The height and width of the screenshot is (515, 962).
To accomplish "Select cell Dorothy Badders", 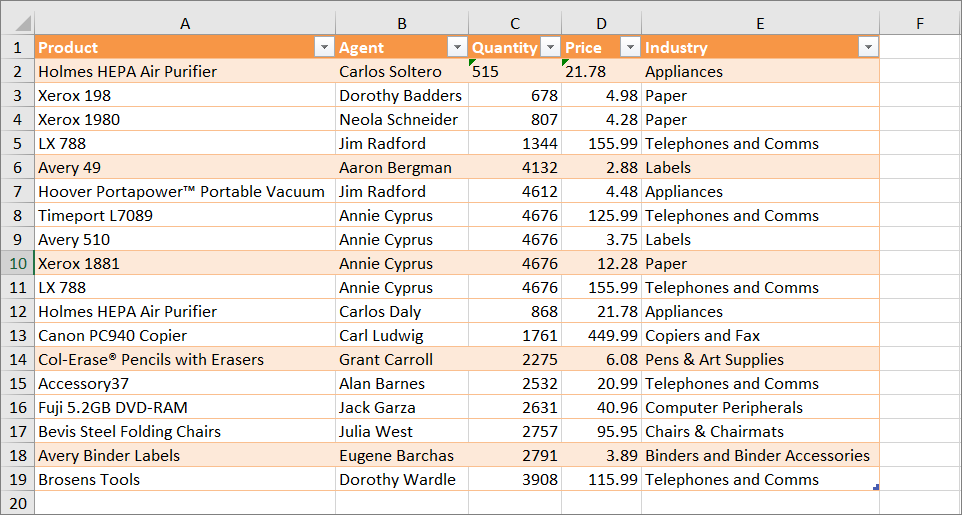I will (x=402, y=95).
